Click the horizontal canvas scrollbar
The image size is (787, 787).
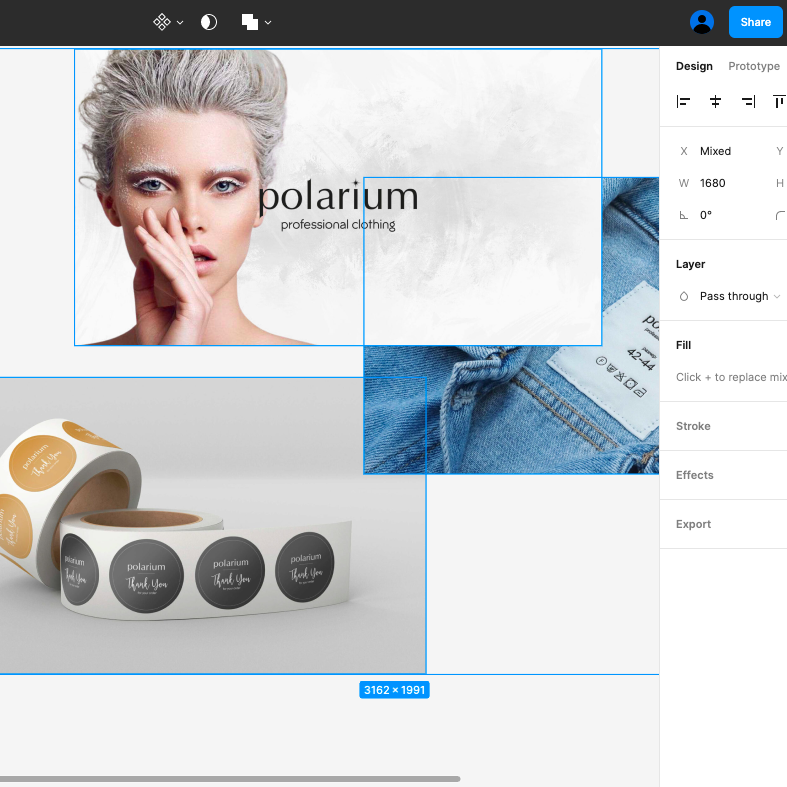point(230,779)
